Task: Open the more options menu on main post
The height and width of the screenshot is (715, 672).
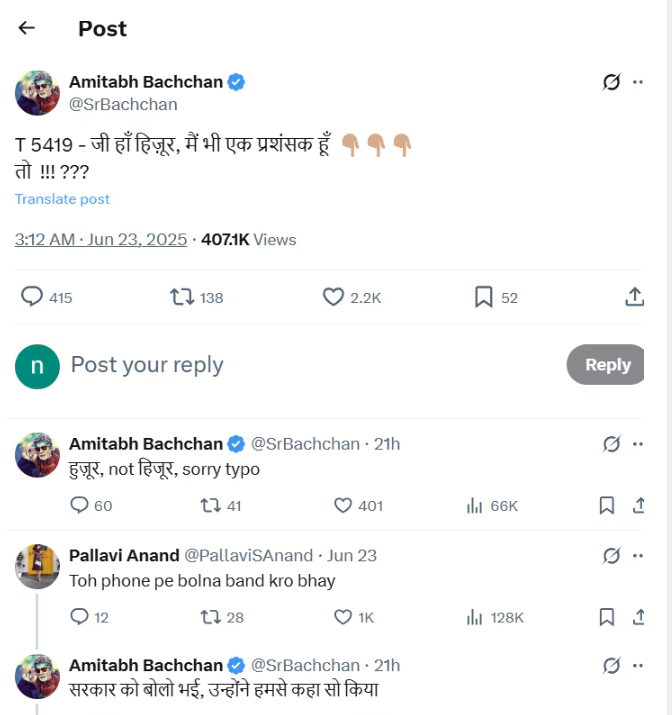Action: click(638, 82)
